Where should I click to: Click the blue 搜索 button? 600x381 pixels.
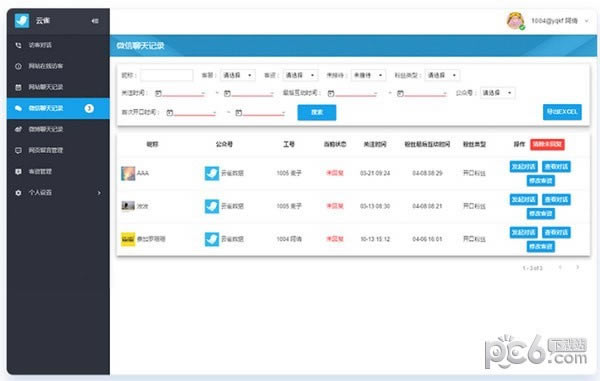tap(317, 112)
